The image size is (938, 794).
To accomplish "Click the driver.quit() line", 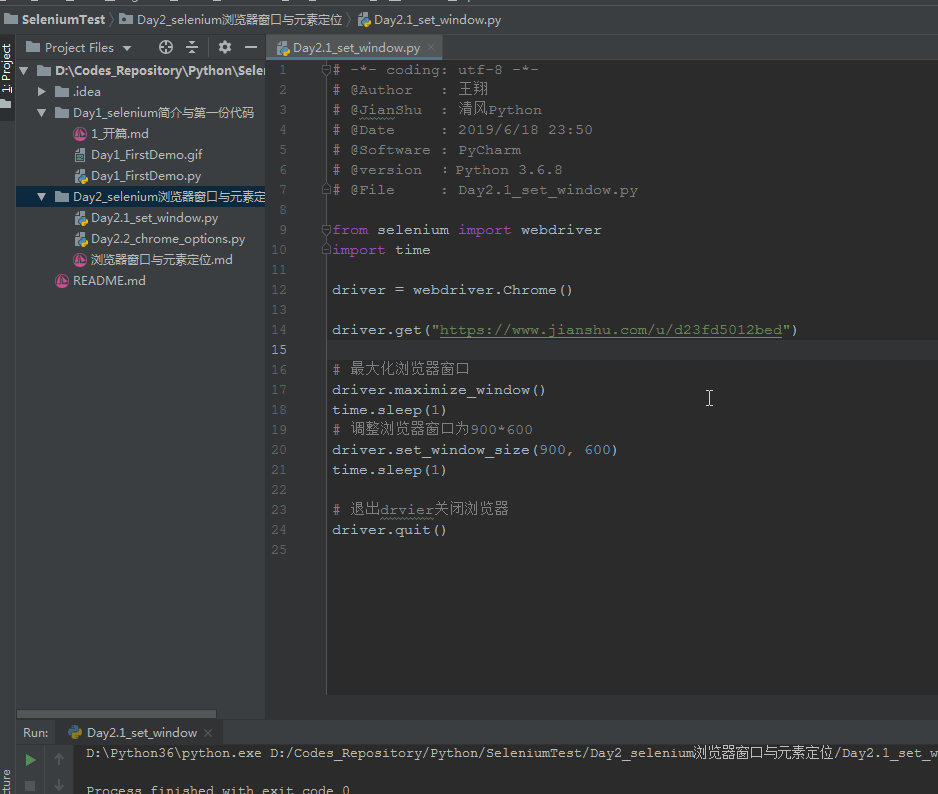I will click(389, 530).
